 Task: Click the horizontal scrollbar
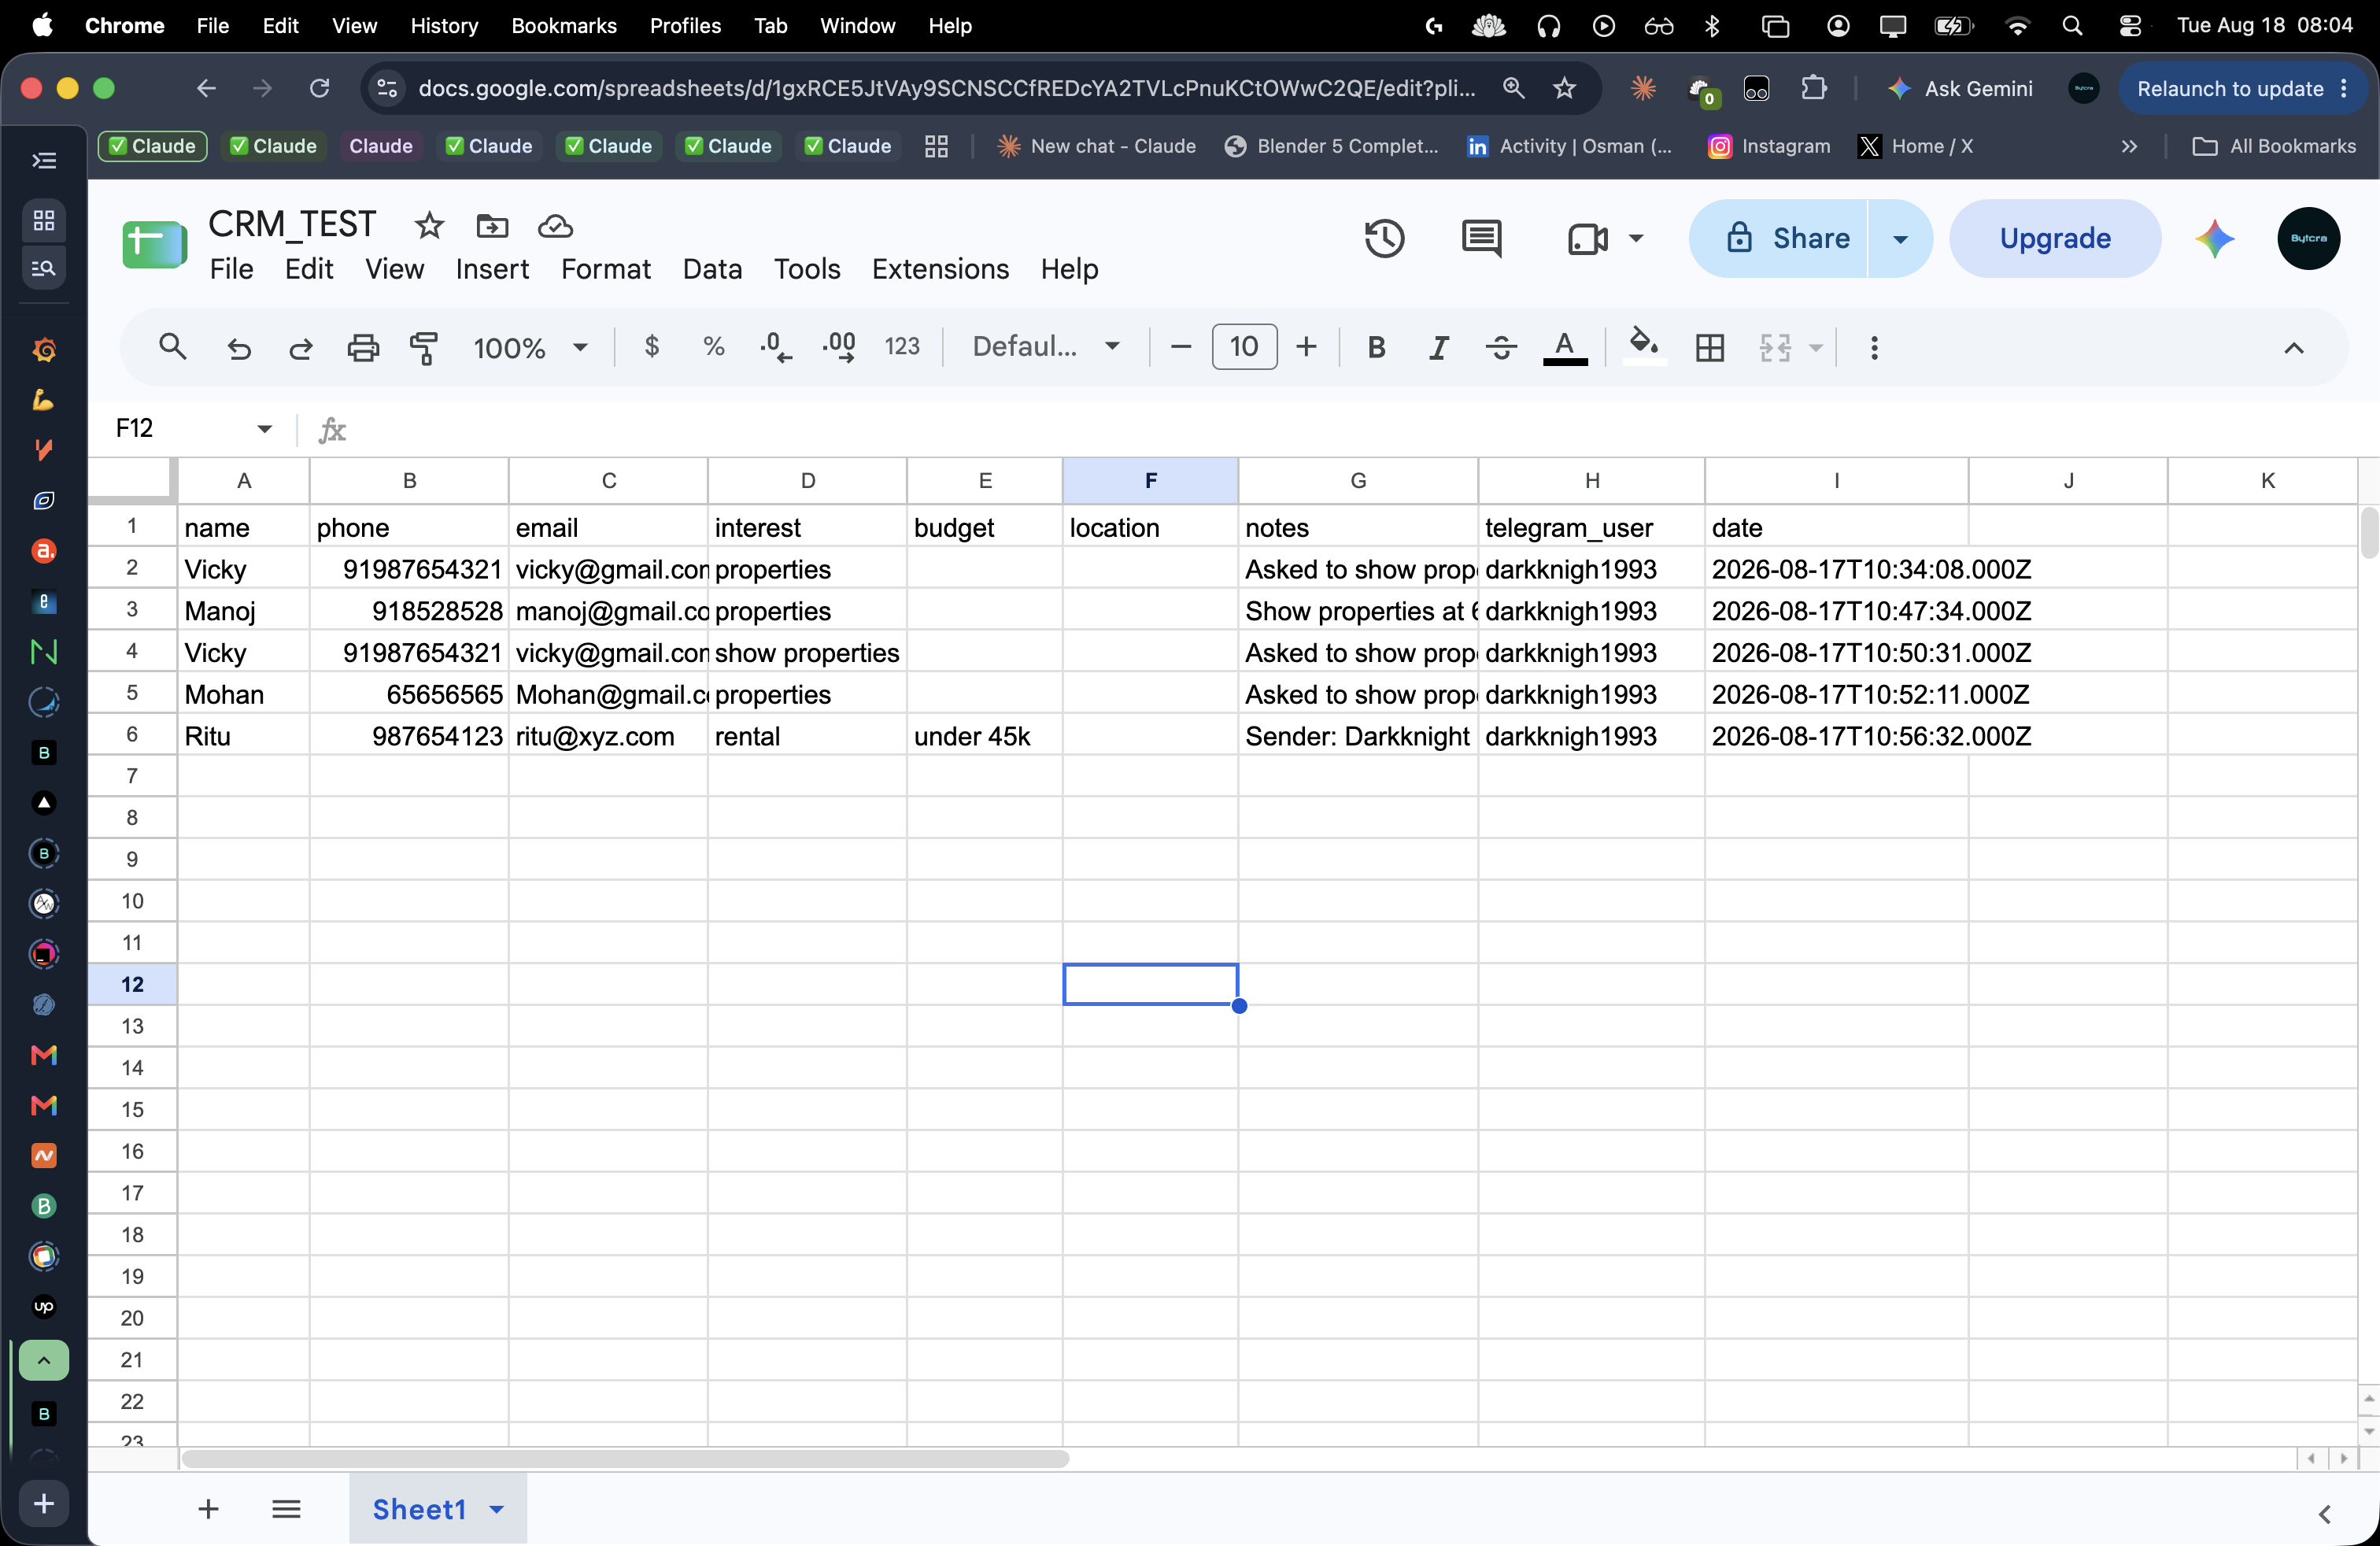click(x=625, y=1459)
